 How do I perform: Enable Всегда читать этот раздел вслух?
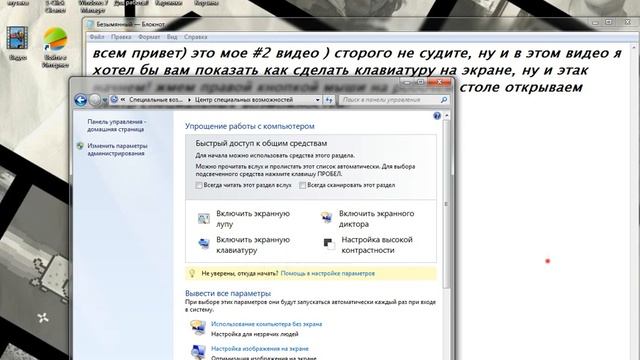pyautogui.click(x=199, y=185)
